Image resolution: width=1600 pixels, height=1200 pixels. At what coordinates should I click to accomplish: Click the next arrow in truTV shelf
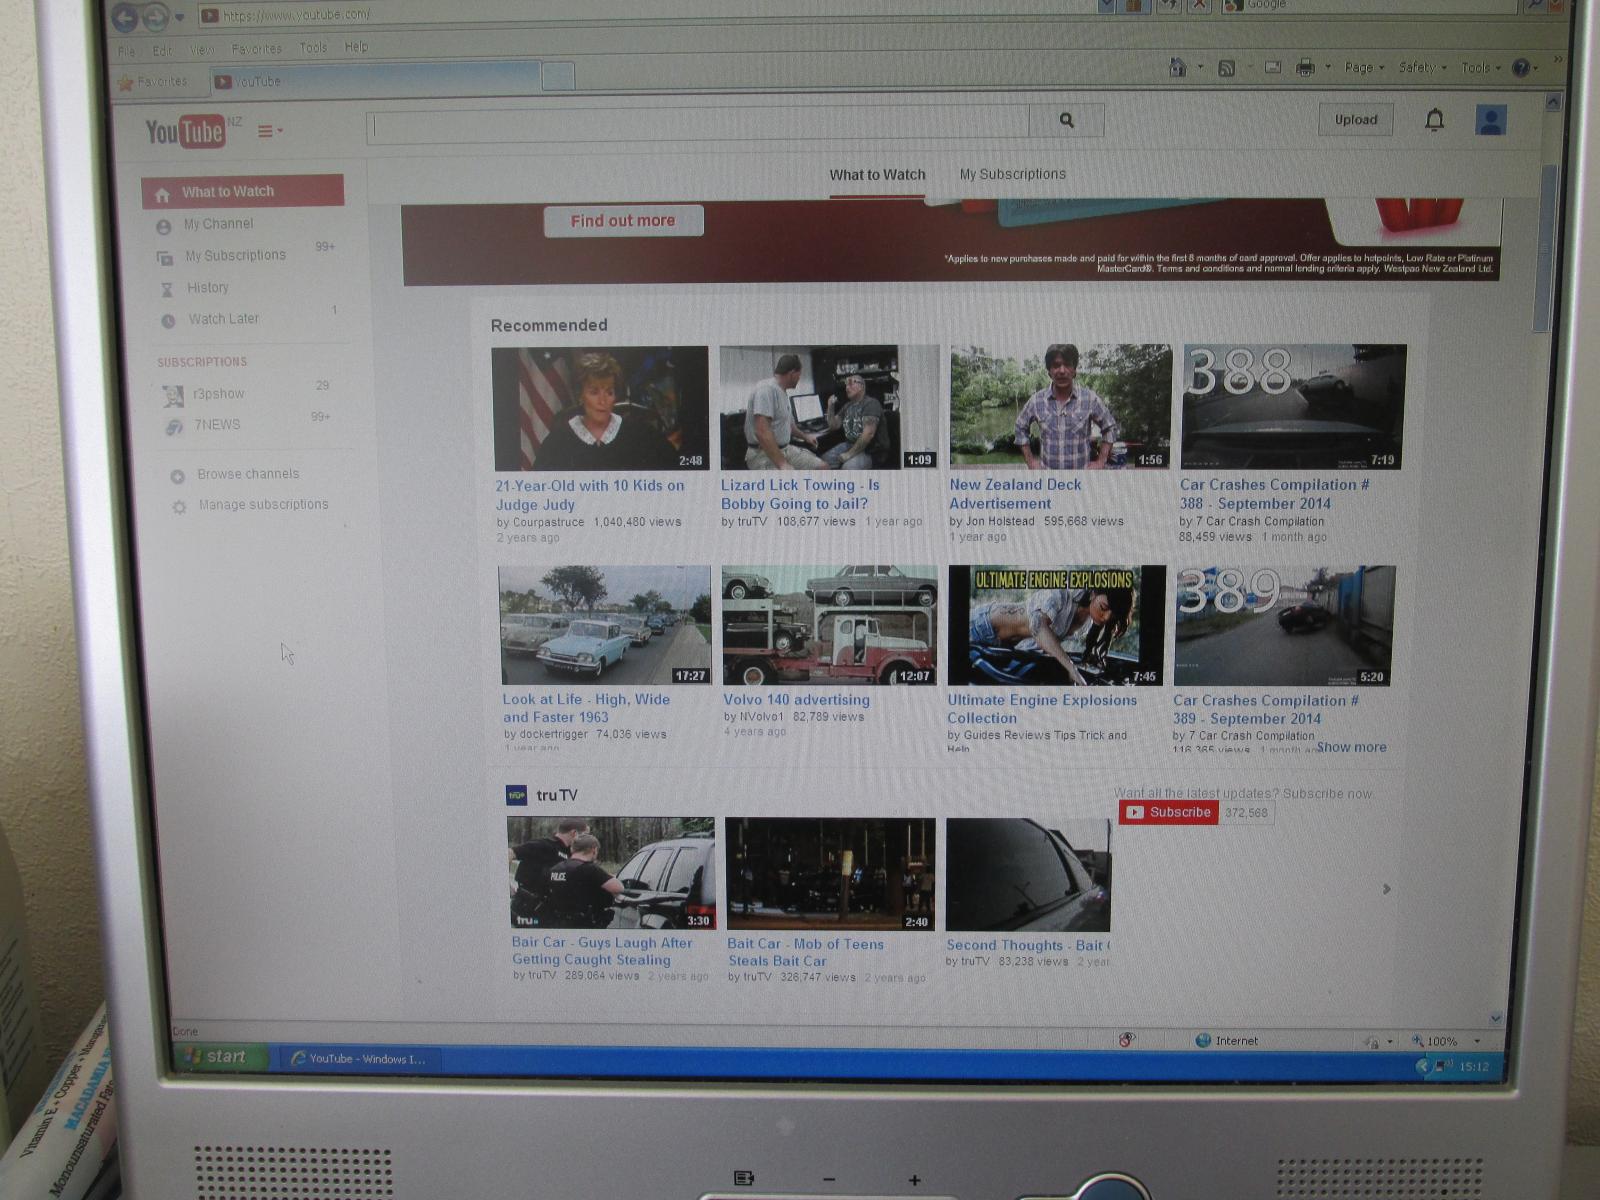pos(1386,889)
